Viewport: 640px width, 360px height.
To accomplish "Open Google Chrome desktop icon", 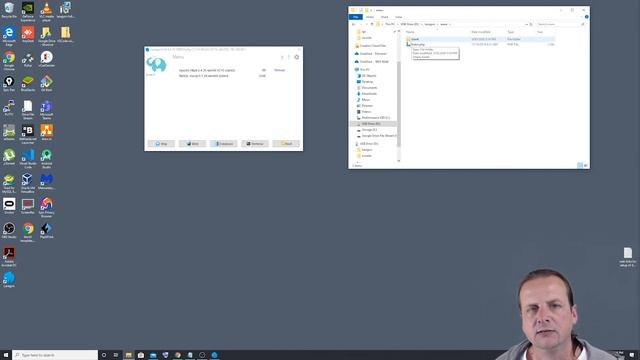I will click(x=9, y=60).
